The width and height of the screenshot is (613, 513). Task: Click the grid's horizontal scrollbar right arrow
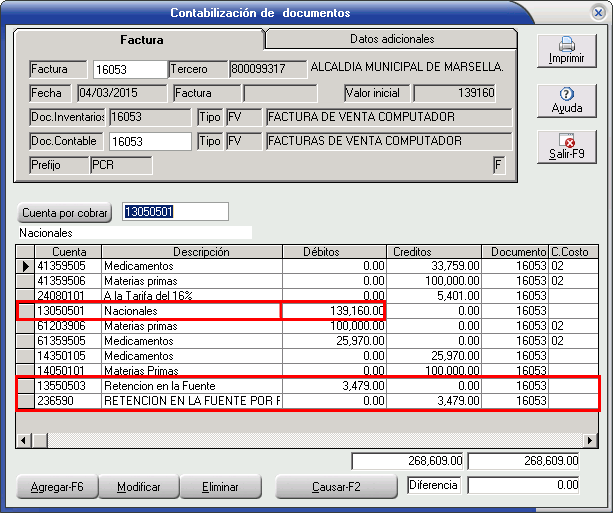(592, 440)
